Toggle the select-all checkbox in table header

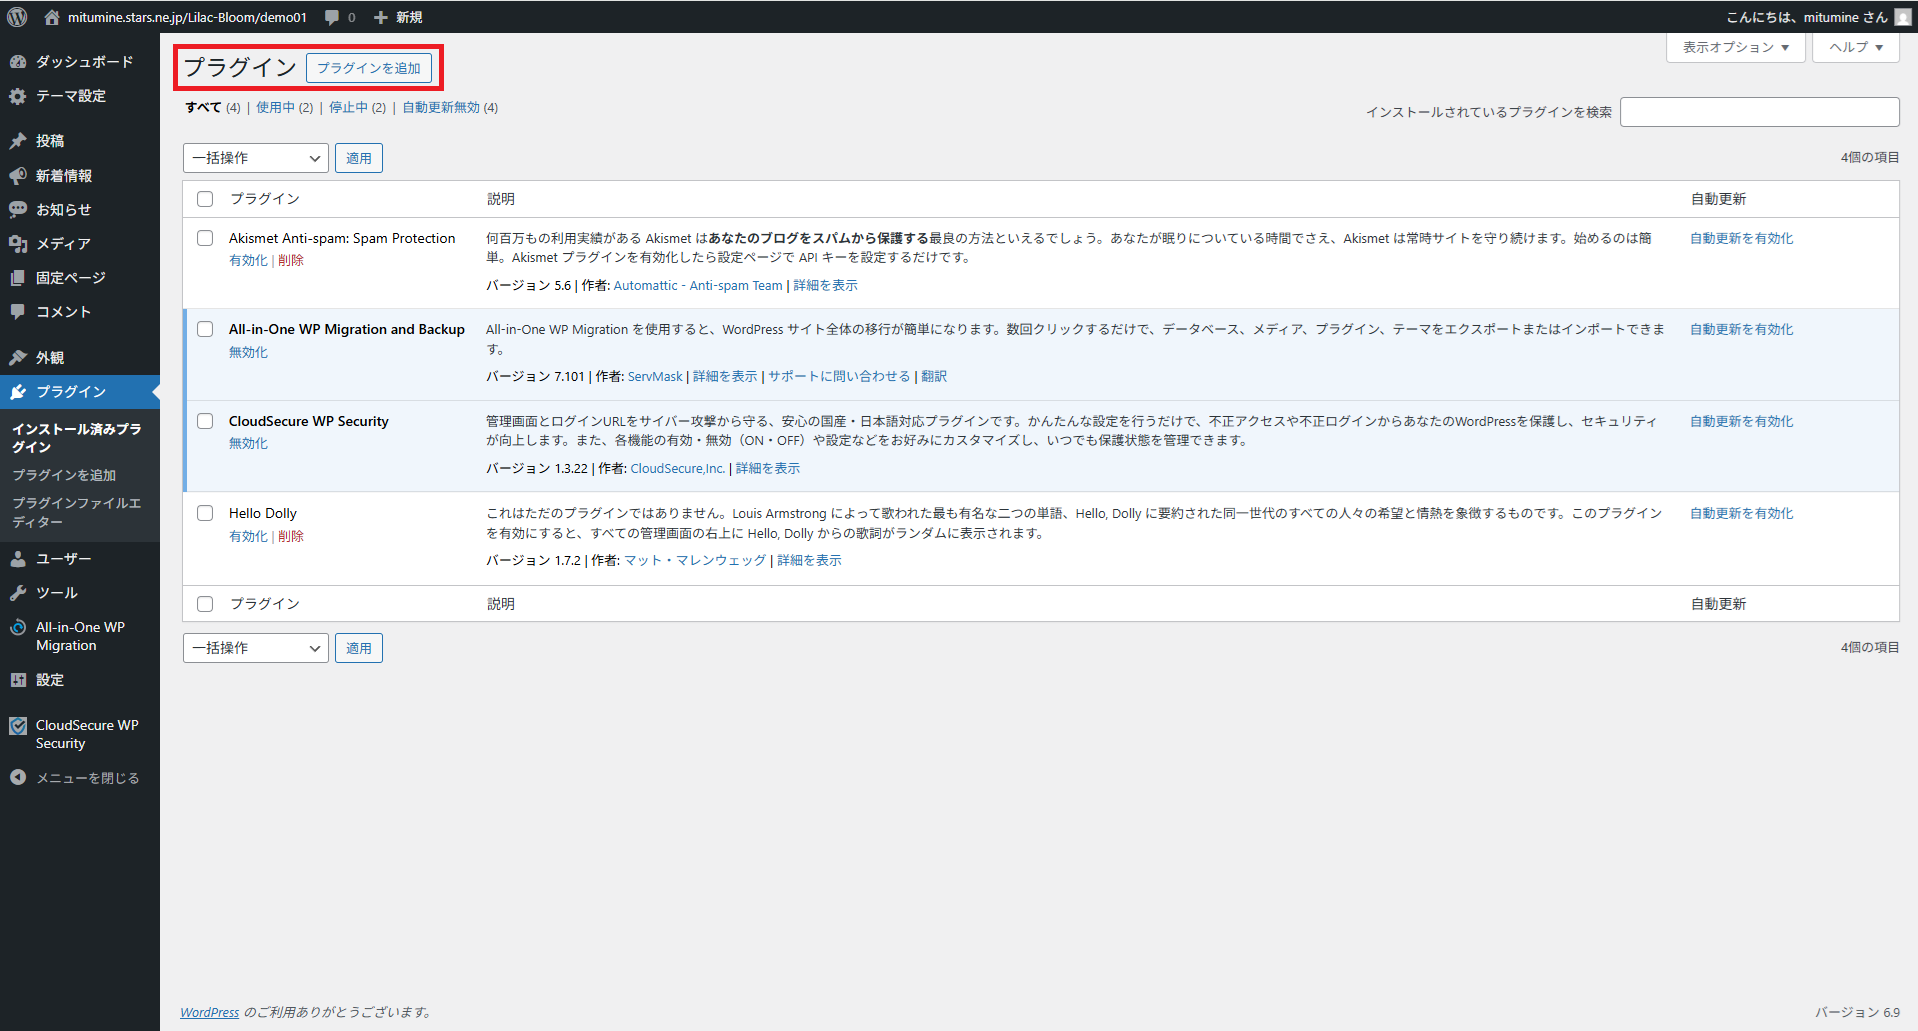click(x=205, y=199)
